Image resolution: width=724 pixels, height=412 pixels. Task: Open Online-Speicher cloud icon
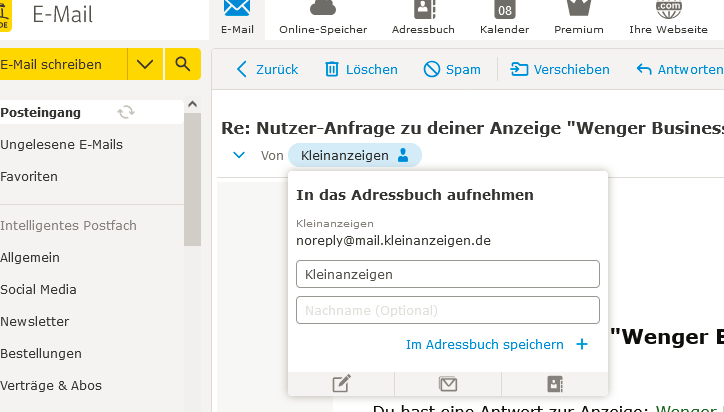(323, 7)
